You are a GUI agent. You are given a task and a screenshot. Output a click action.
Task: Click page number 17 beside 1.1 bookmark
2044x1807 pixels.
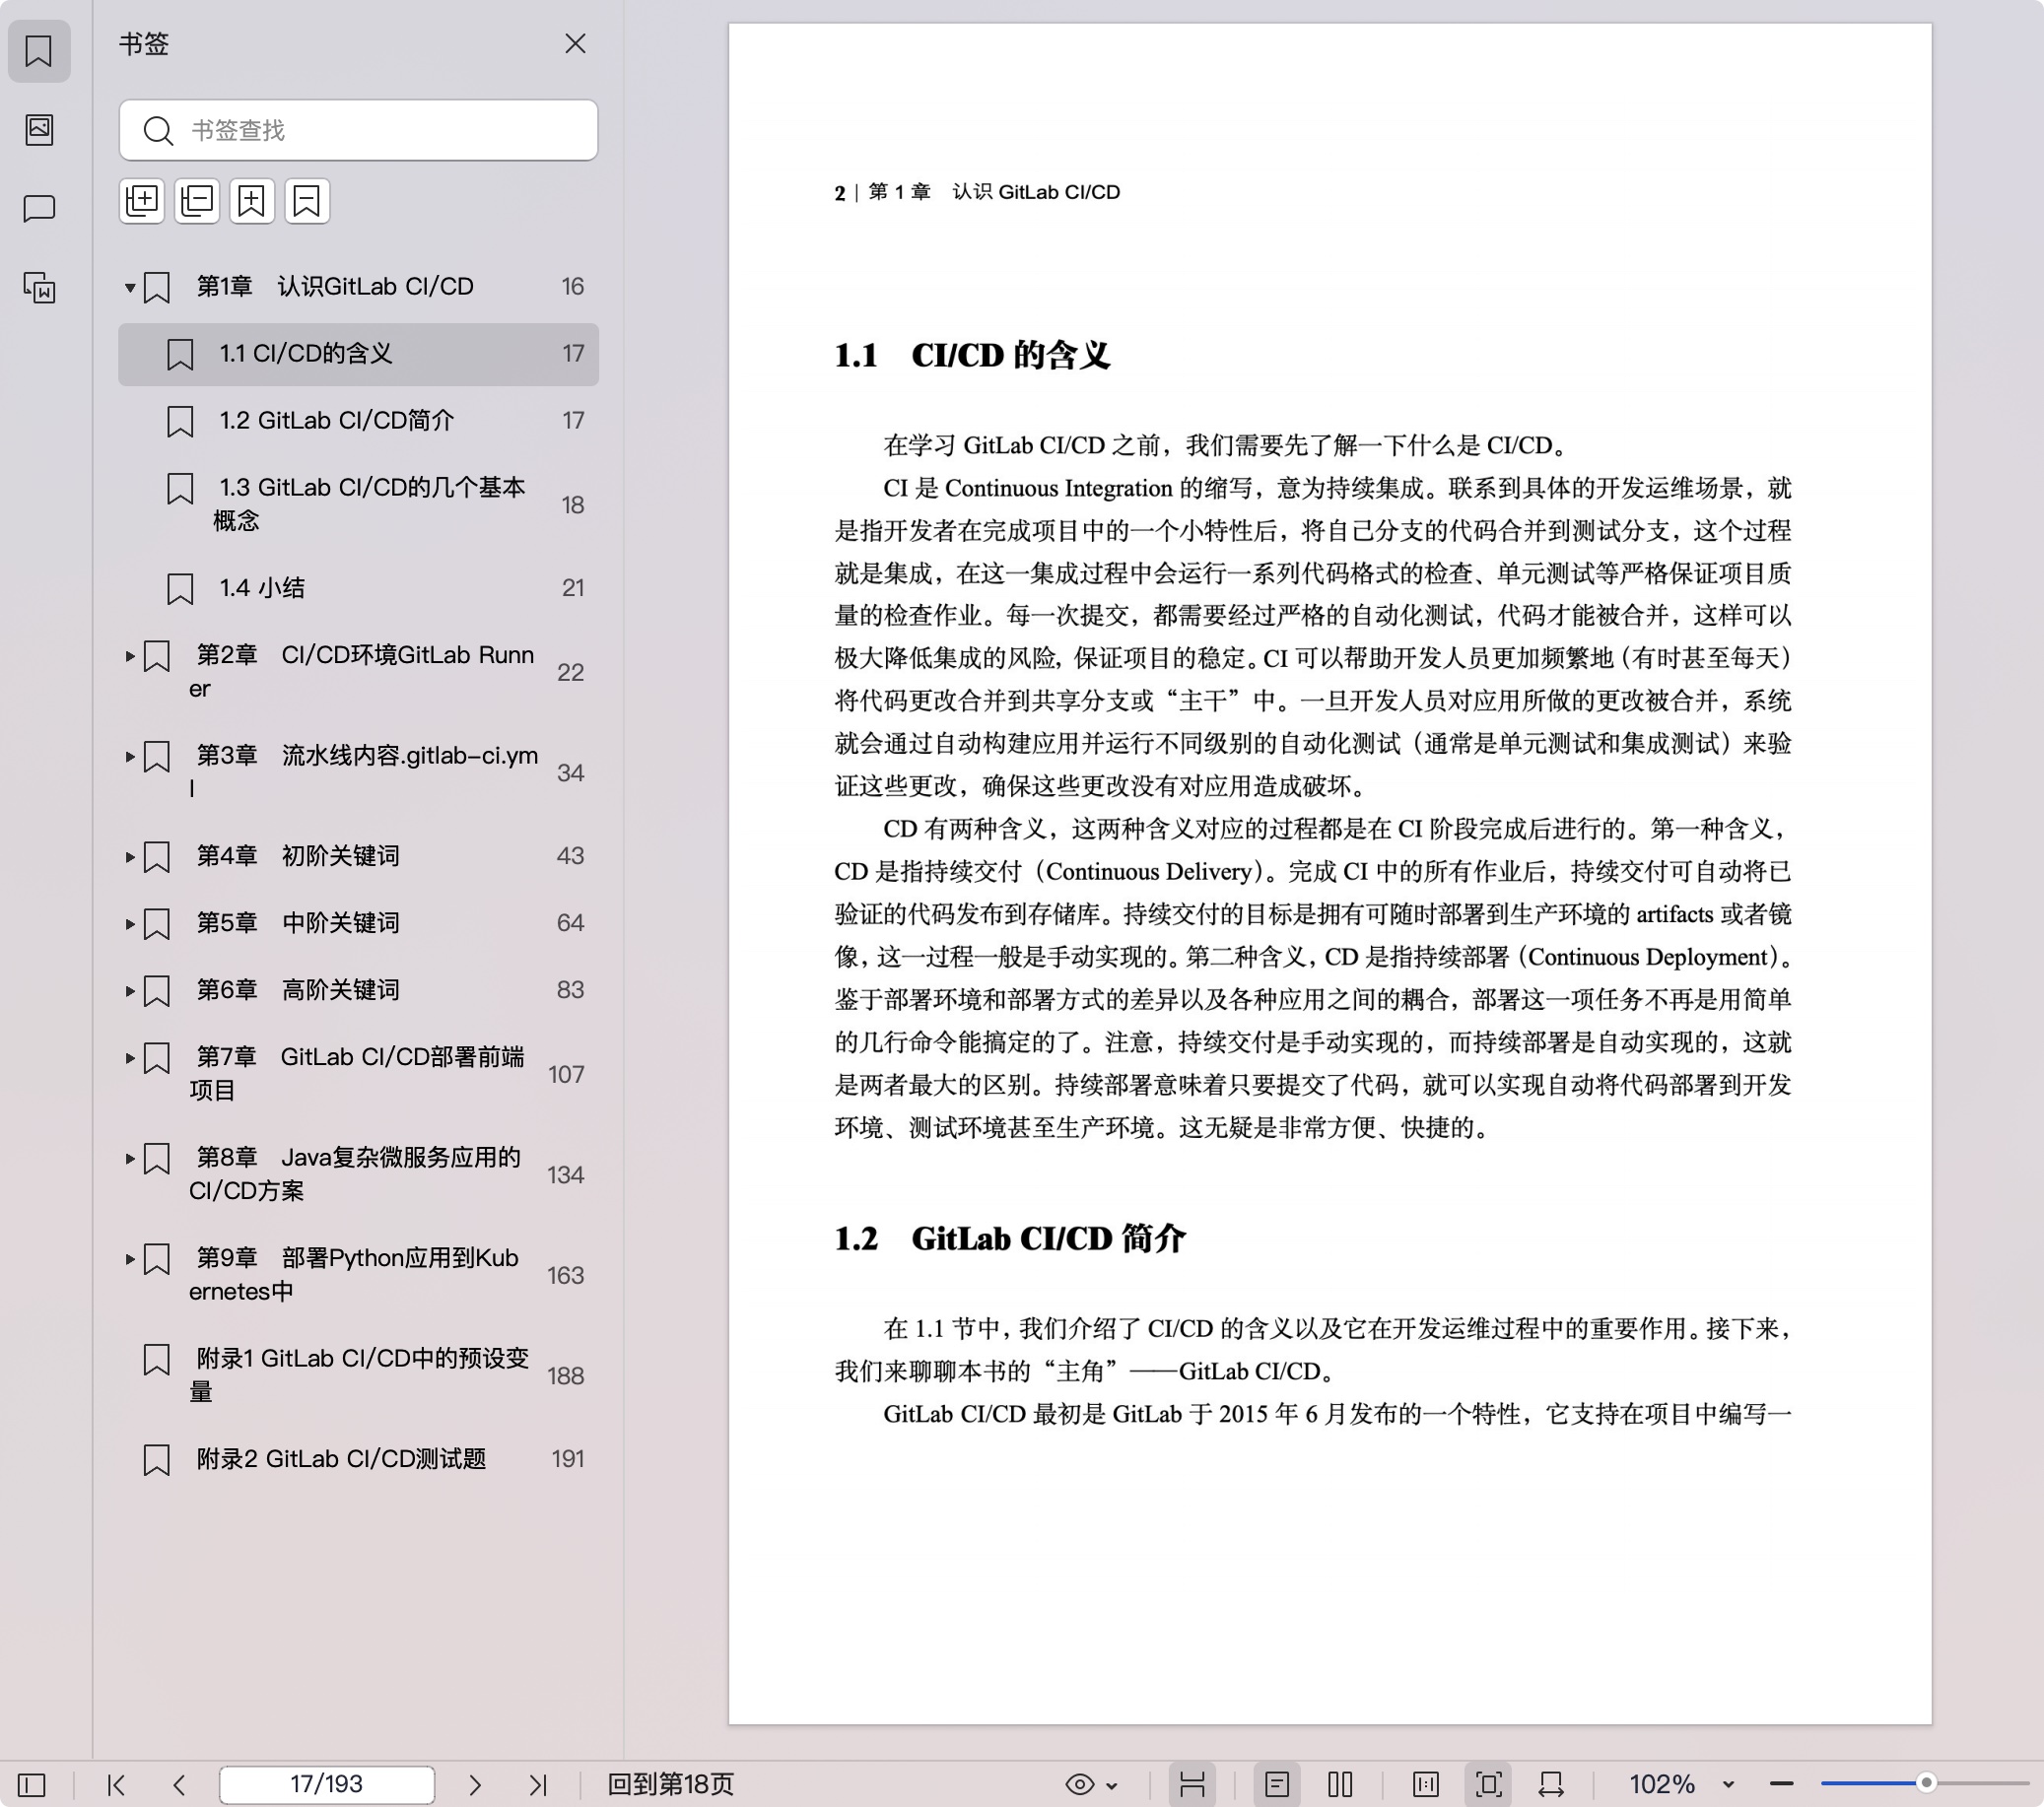pyautogui.click(x=573, y=354)
